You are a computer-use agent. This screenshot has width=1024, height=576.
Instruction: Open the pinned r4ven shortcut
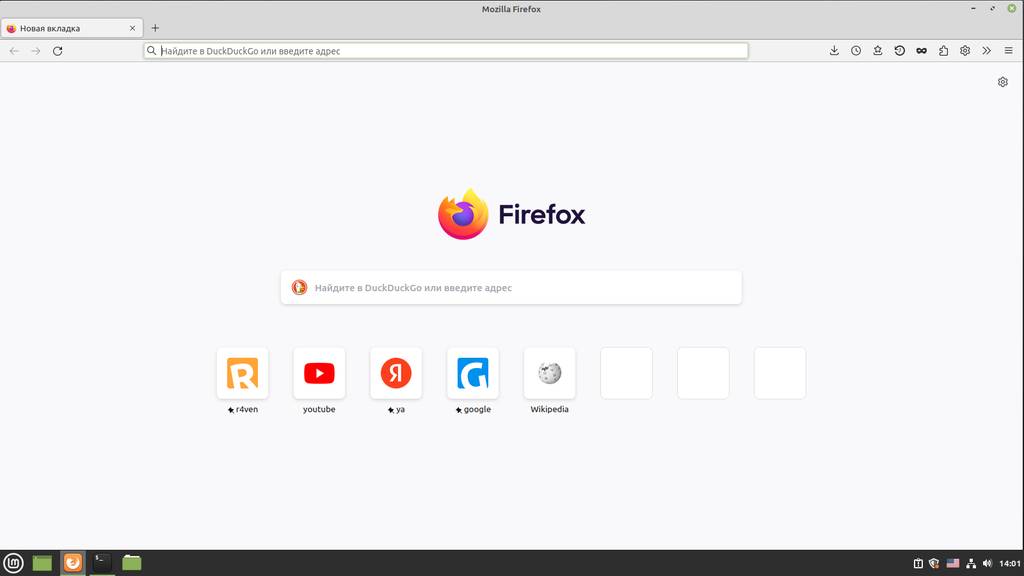click(242, 374)
